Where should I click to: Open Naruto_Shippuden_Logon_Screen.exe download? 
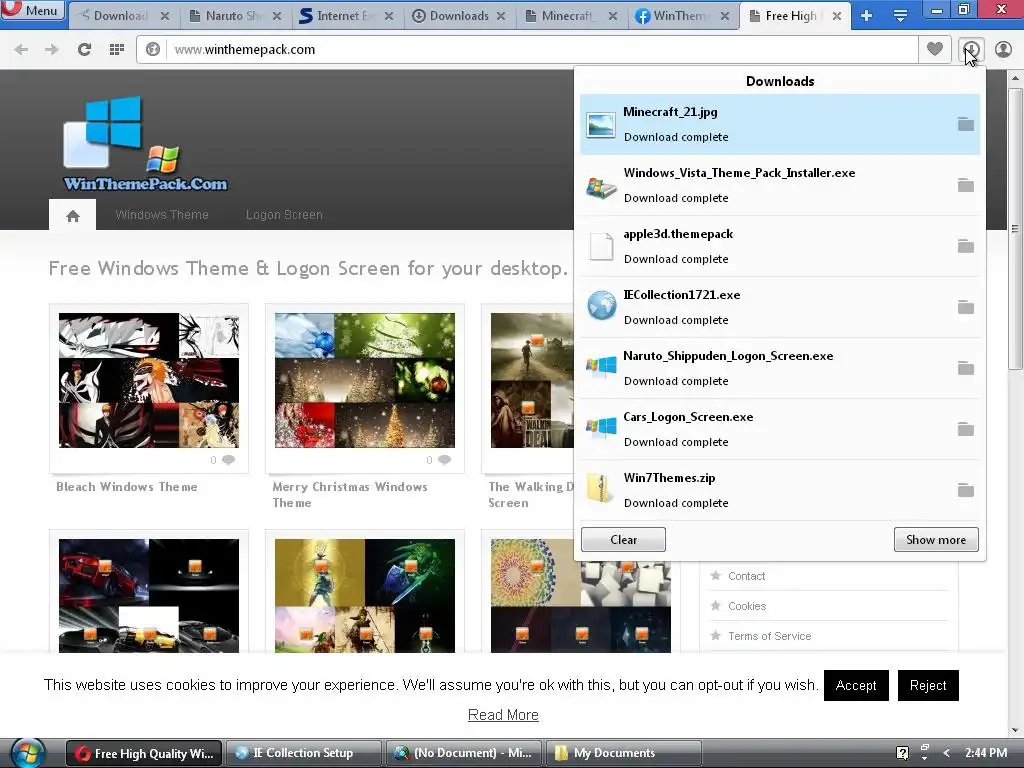780,368
